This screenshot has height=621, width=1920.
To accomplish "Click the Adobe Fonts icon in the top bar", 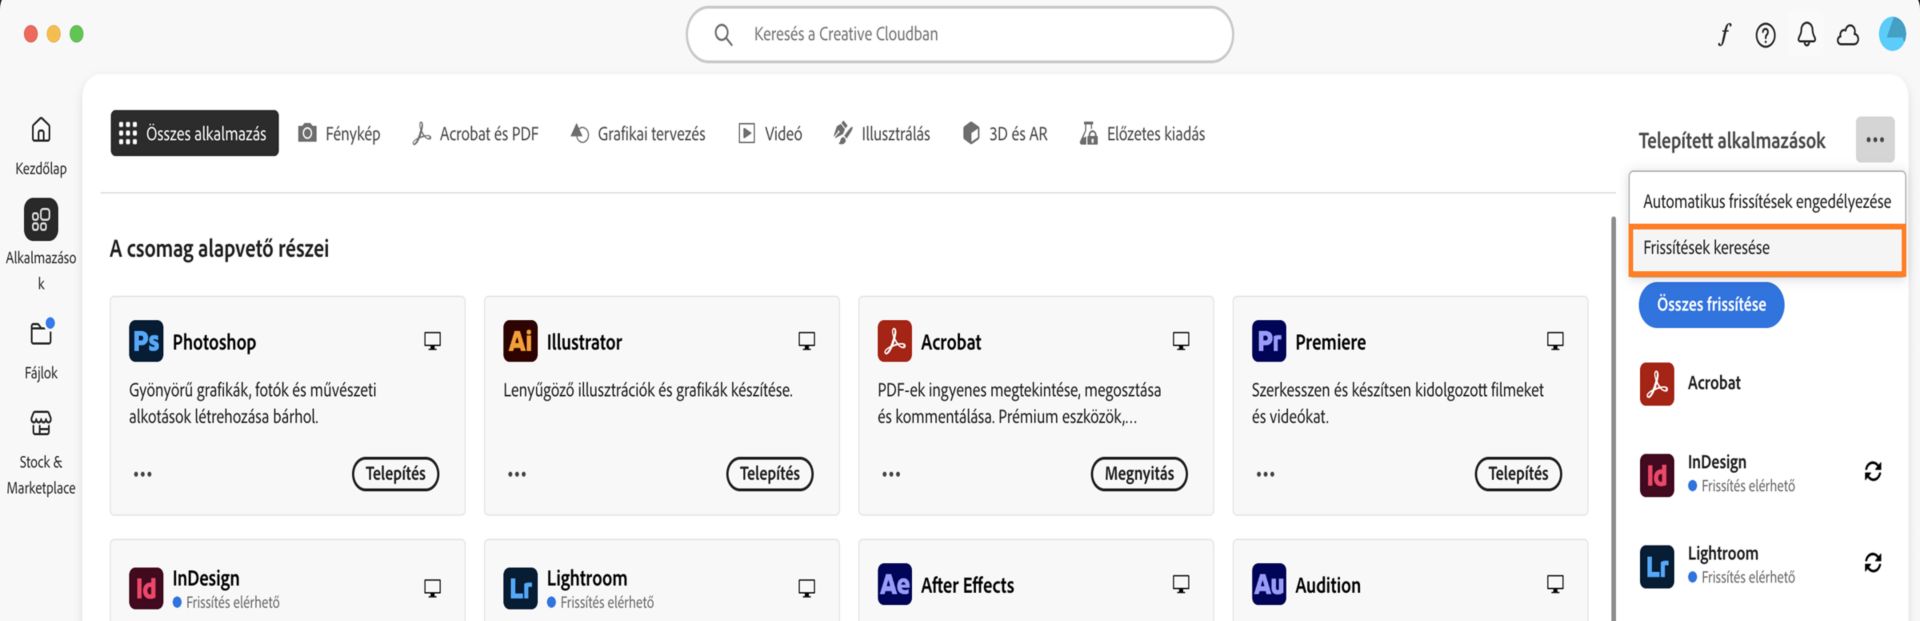I will click(1724, 33).
